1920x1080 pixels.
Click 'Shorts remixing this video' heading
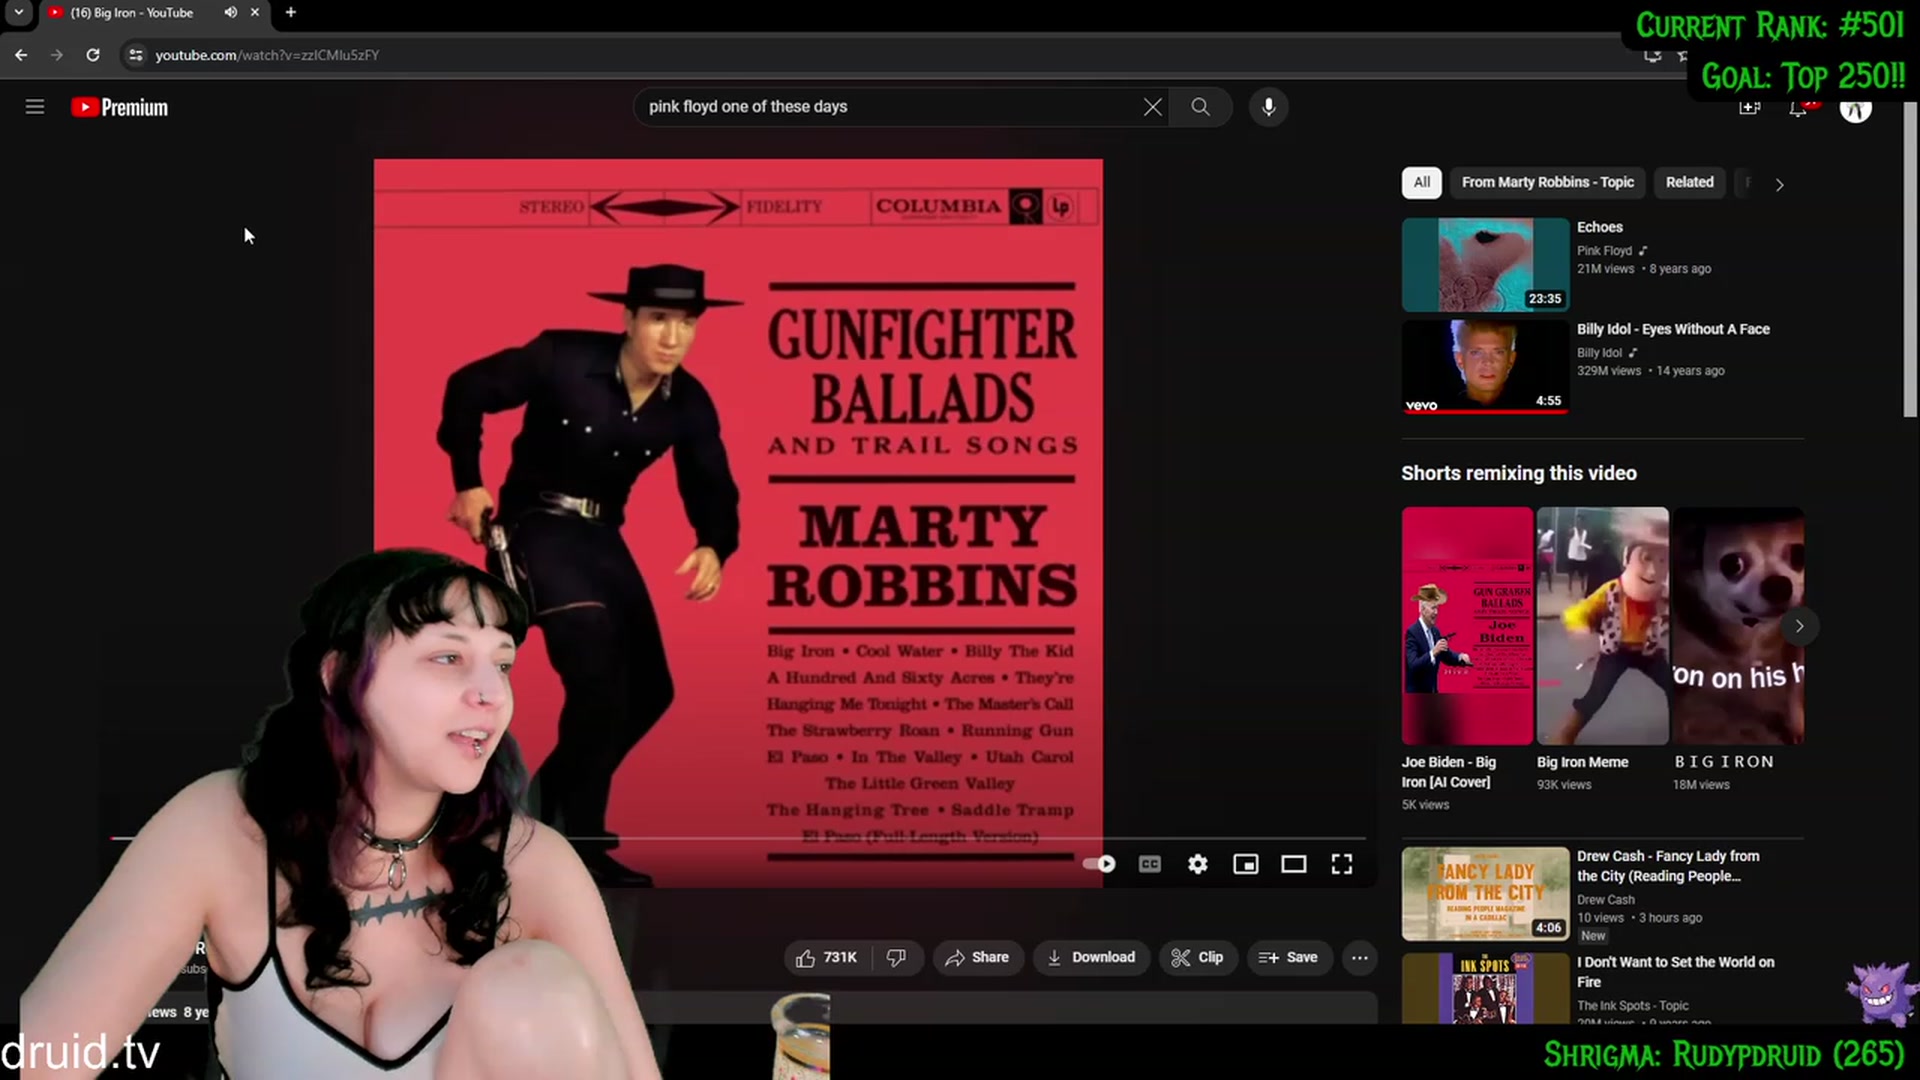[x=1518, y=473]
